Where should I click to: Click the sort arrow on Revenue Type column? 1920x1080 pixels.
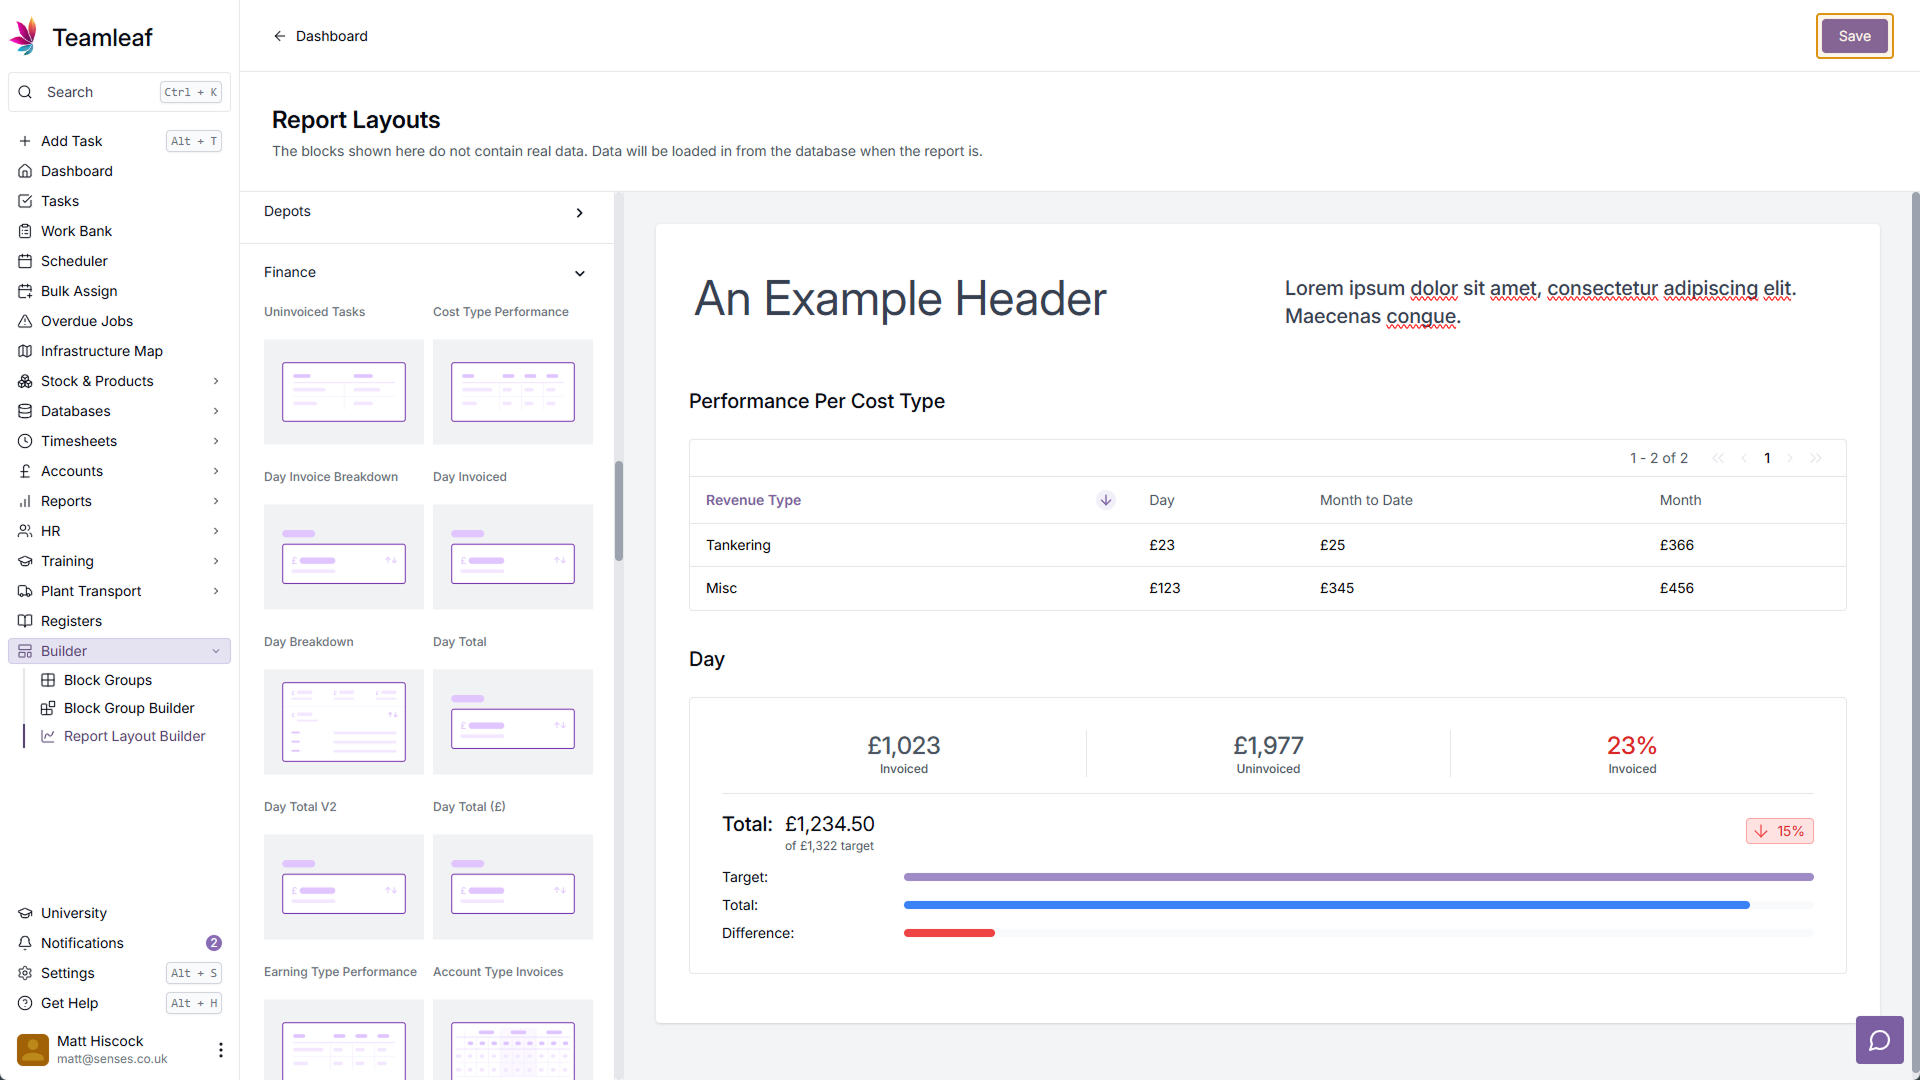[1105, 500]
